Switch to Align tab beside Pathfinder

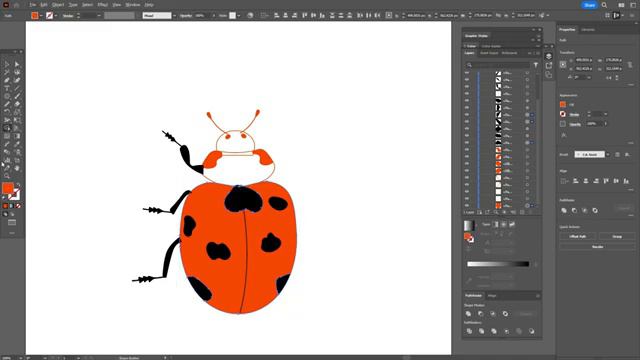point(492,296)
